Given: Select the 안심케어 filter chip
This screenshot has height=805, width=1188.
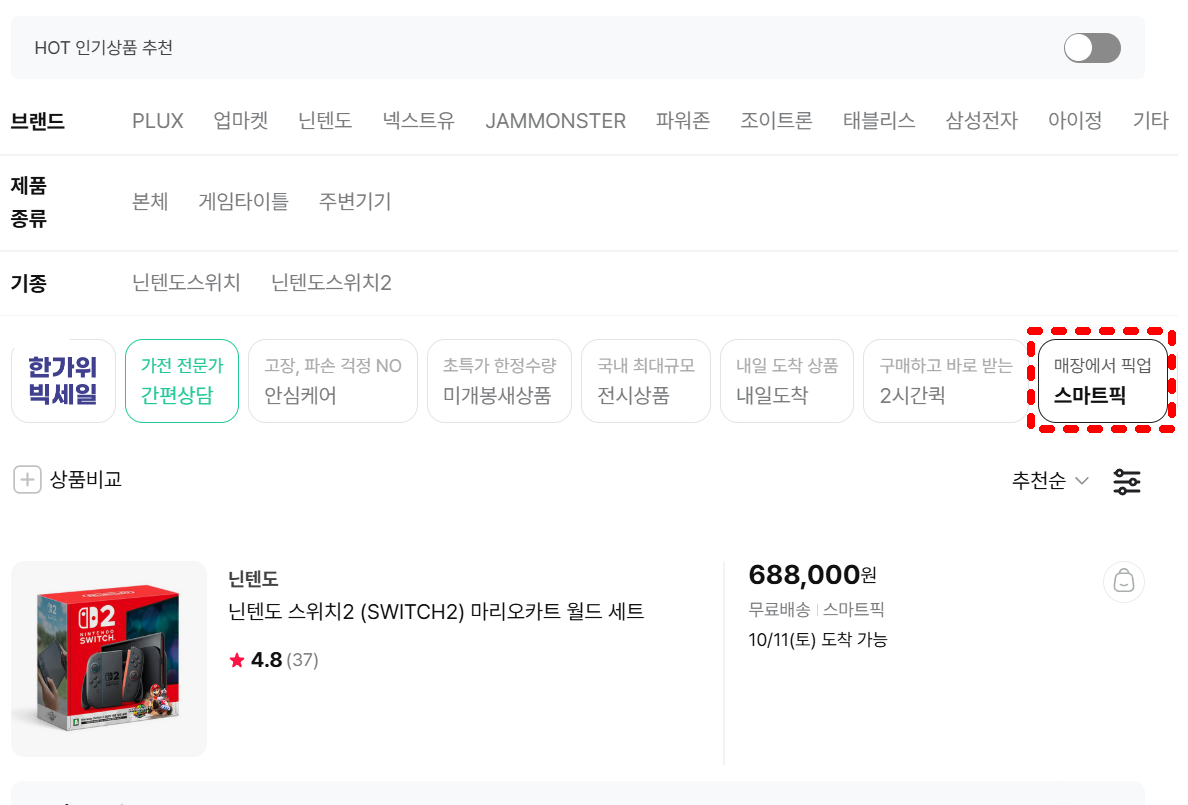Looking at the screenshot, I should [x=332, y=381].
